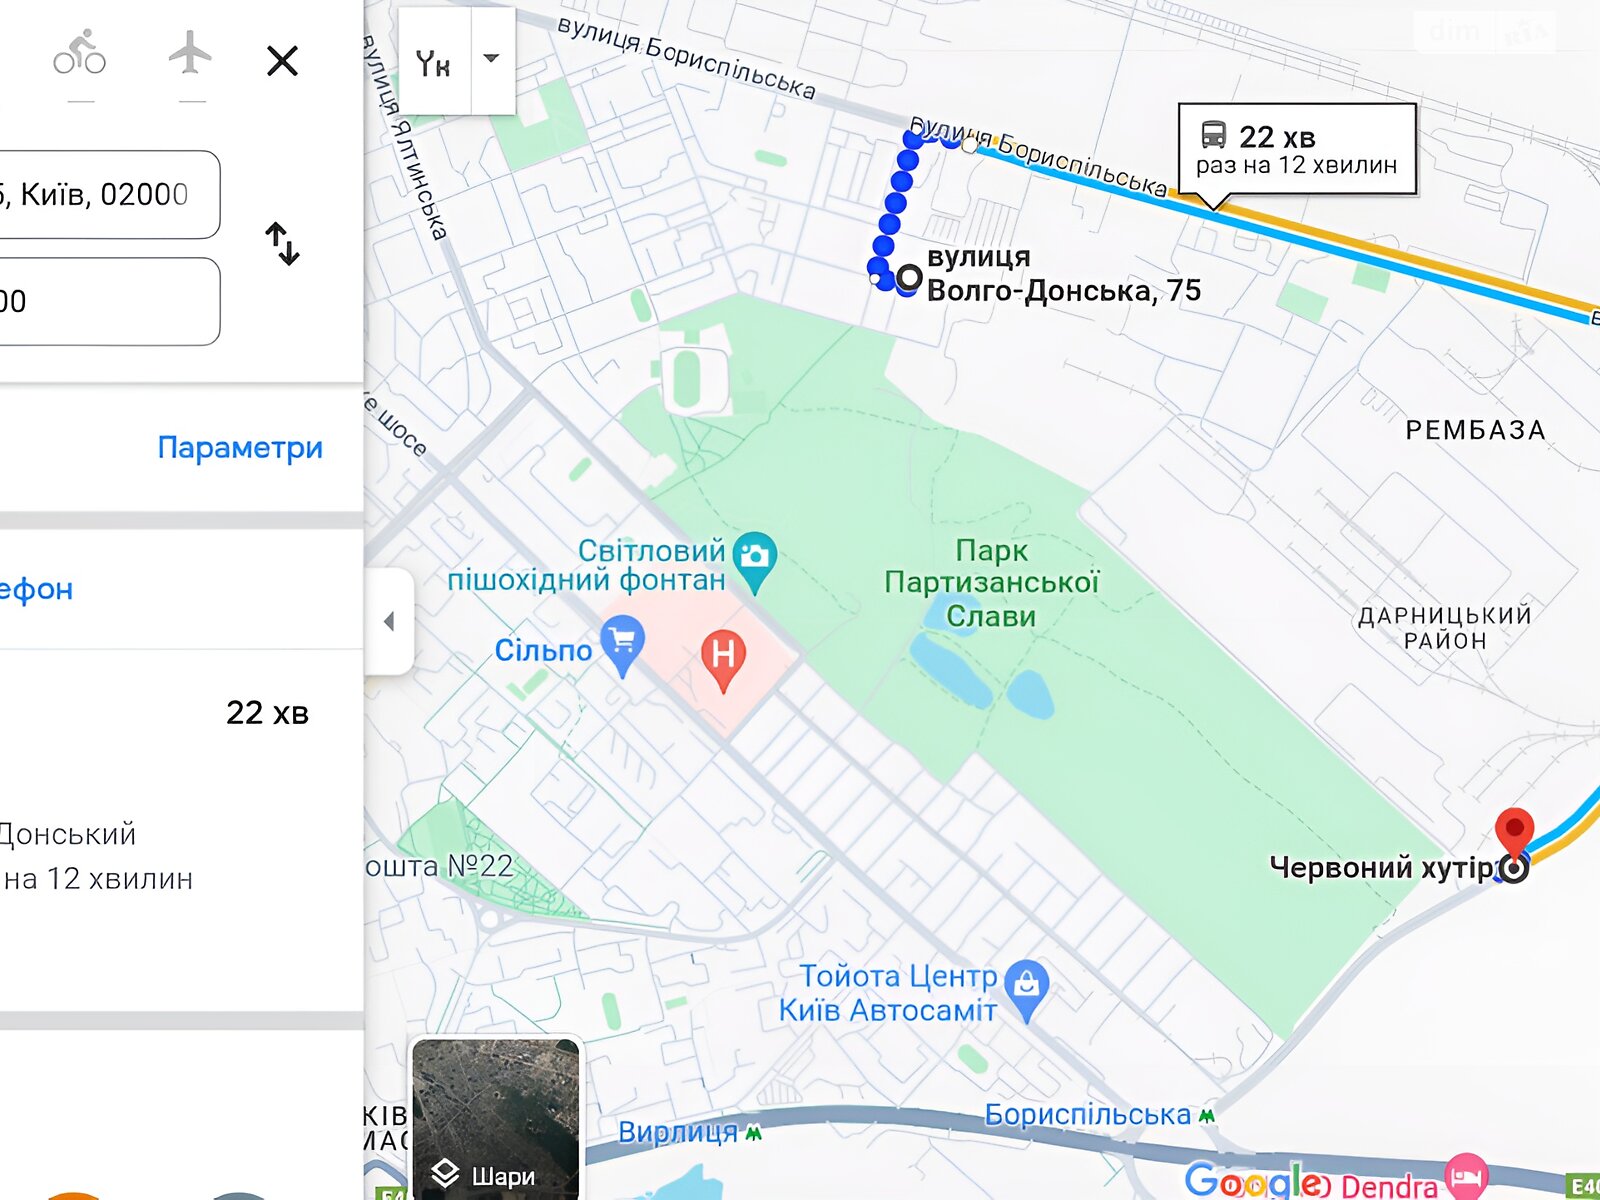Click the origin field ending 'Київ, 02000'
This screenshot has width=1600, height=1200.
click(108, 194)
